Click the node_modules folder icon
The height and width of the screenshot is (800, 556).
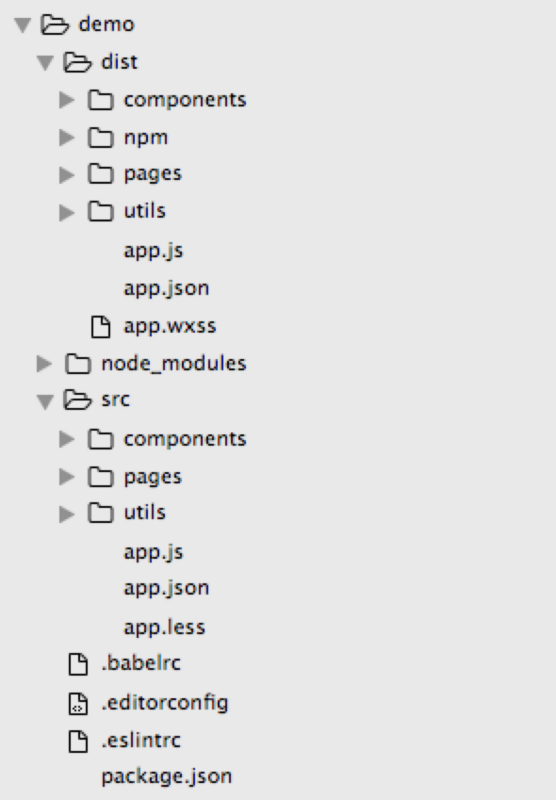(78, 364)
